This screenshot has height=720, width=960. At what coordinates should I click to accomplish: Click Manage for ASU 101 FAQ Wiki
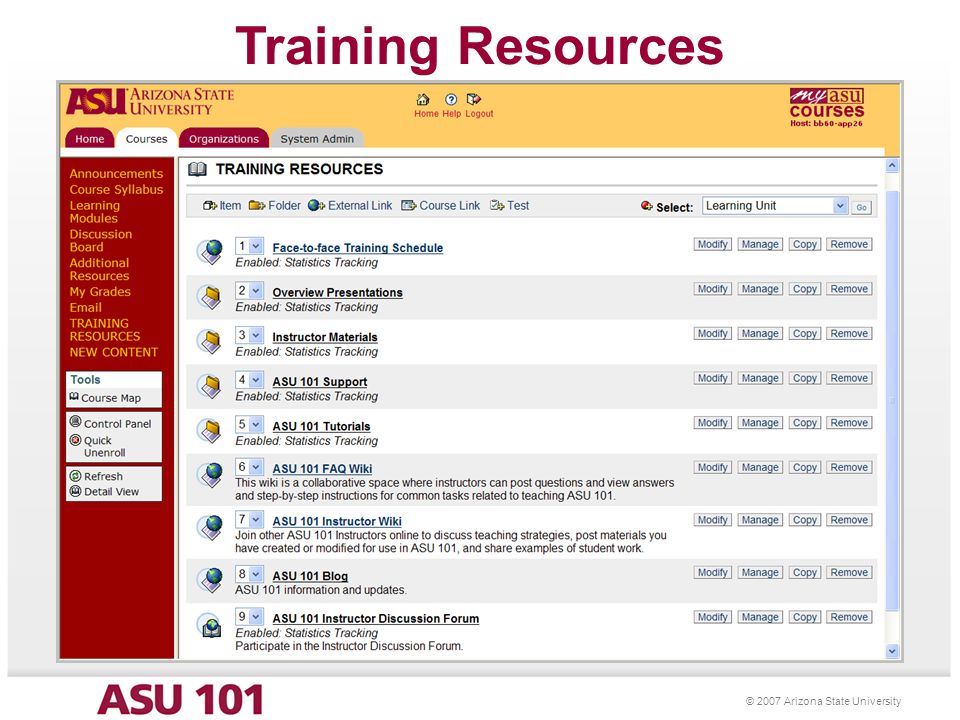coord(760,468)
